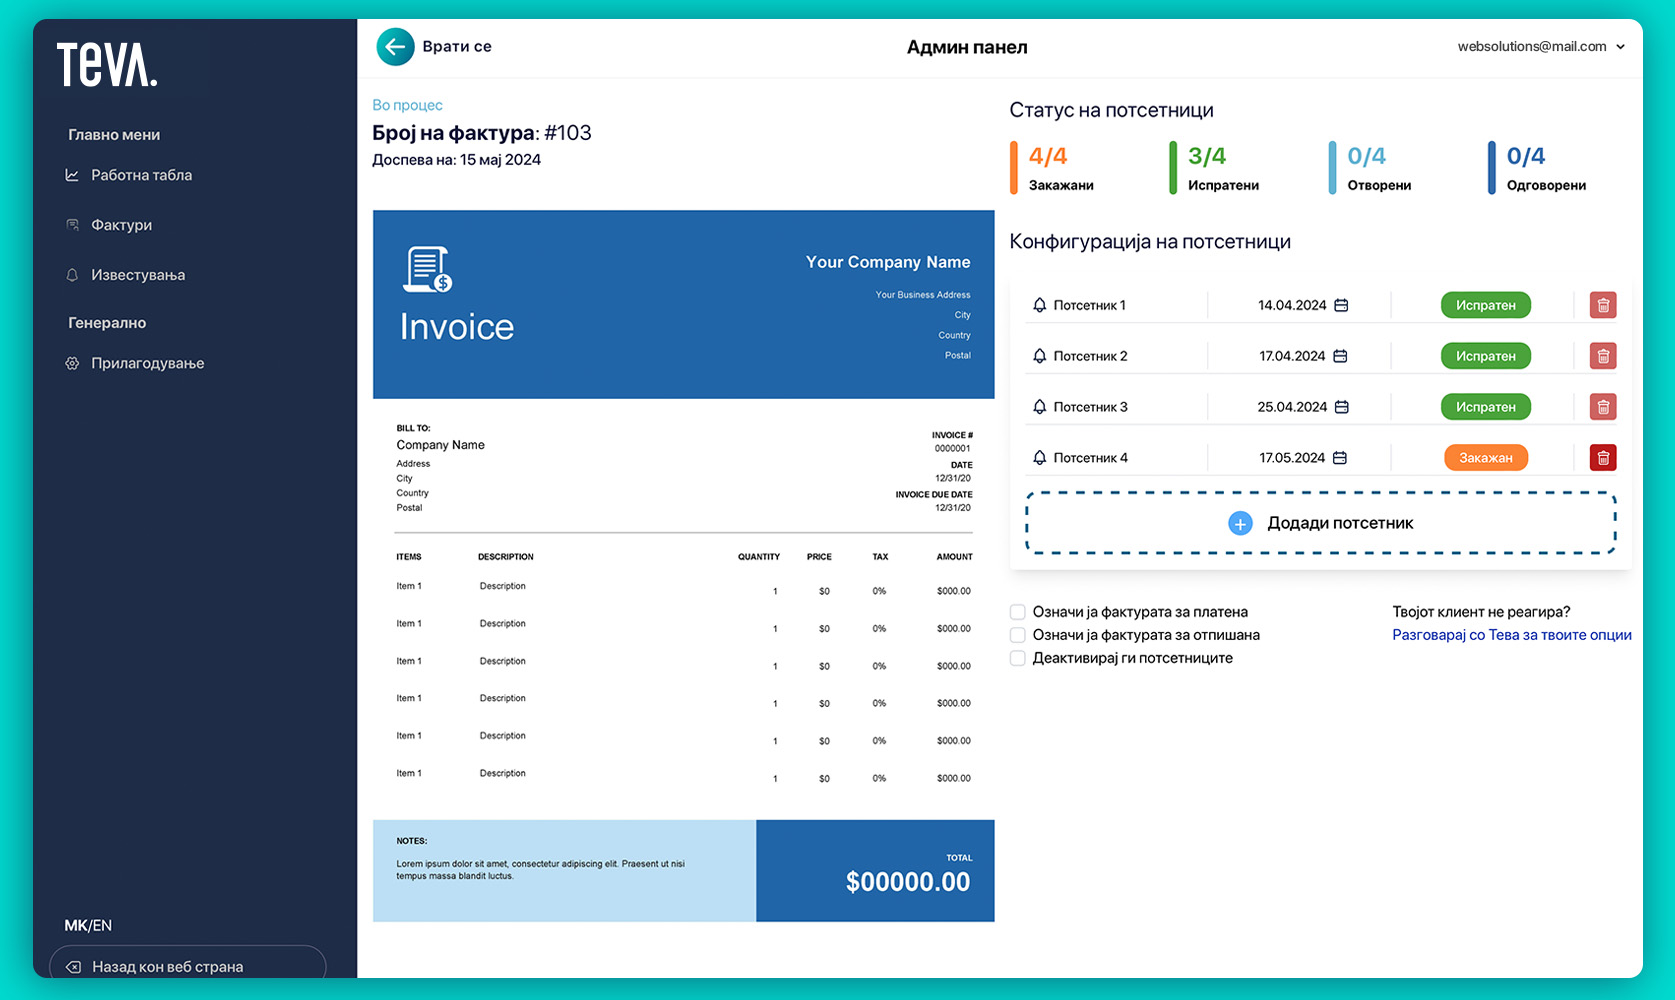Delete Потсетник 1 with trash icon
The height and width of the screenshot is (1000, 1675).
coord(1603,305)
